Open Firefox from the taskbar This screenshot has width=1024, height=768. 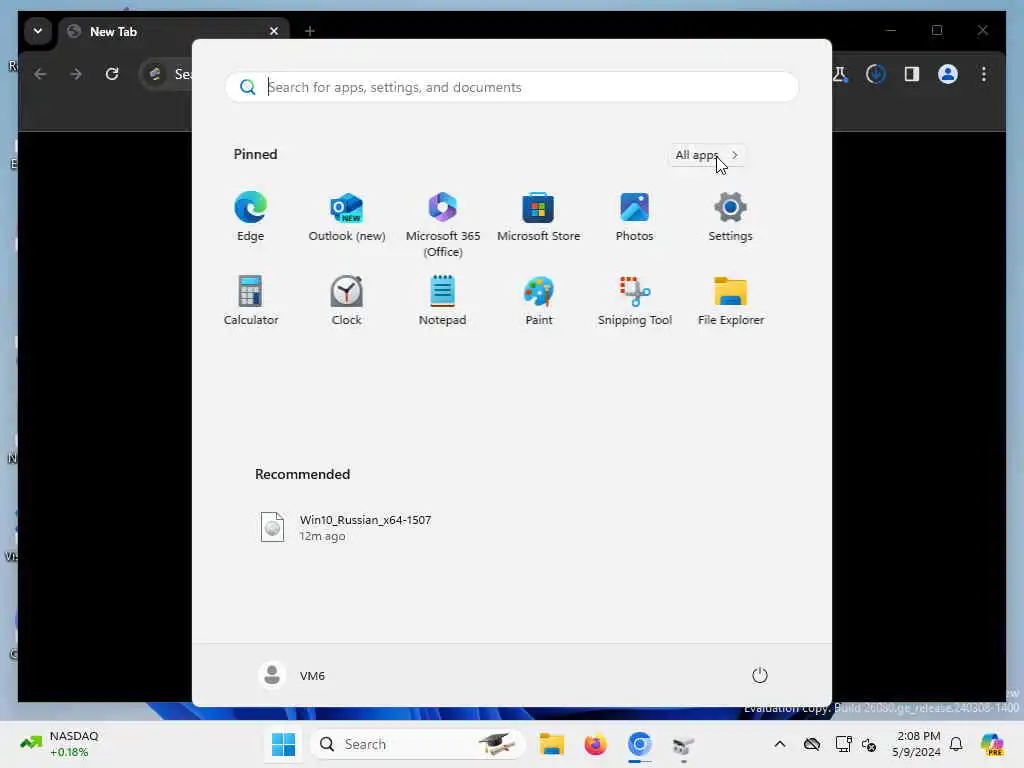coord(595,744)
